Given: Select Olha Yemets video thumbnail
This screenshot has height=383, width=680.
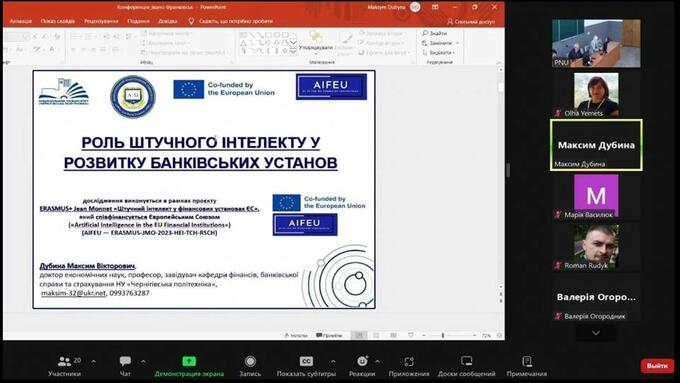Looking at the screenshot, I should [596, 95].
